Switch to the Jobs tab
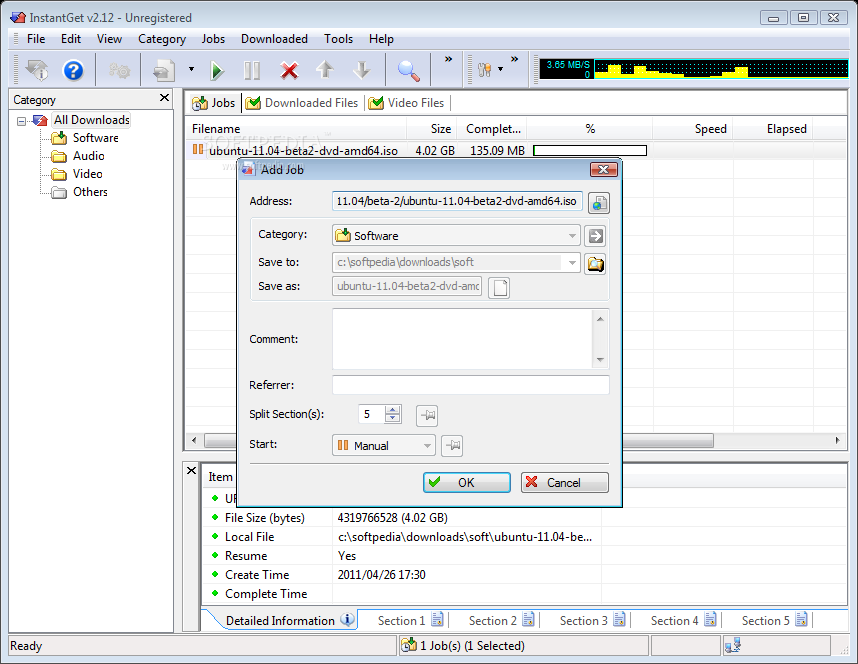Viewport: 858px width, 664px height. [214, 103]
